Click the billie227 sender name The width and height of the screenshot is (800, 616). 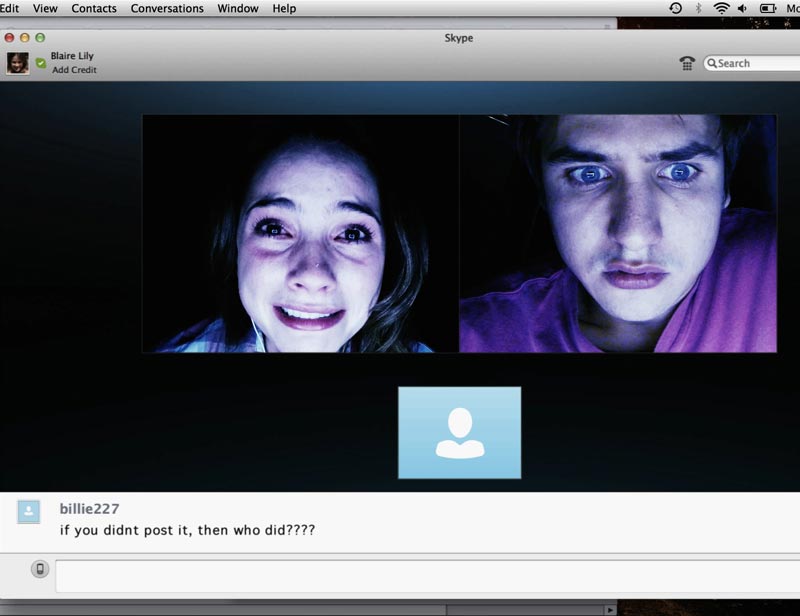(x=89, y=509)
